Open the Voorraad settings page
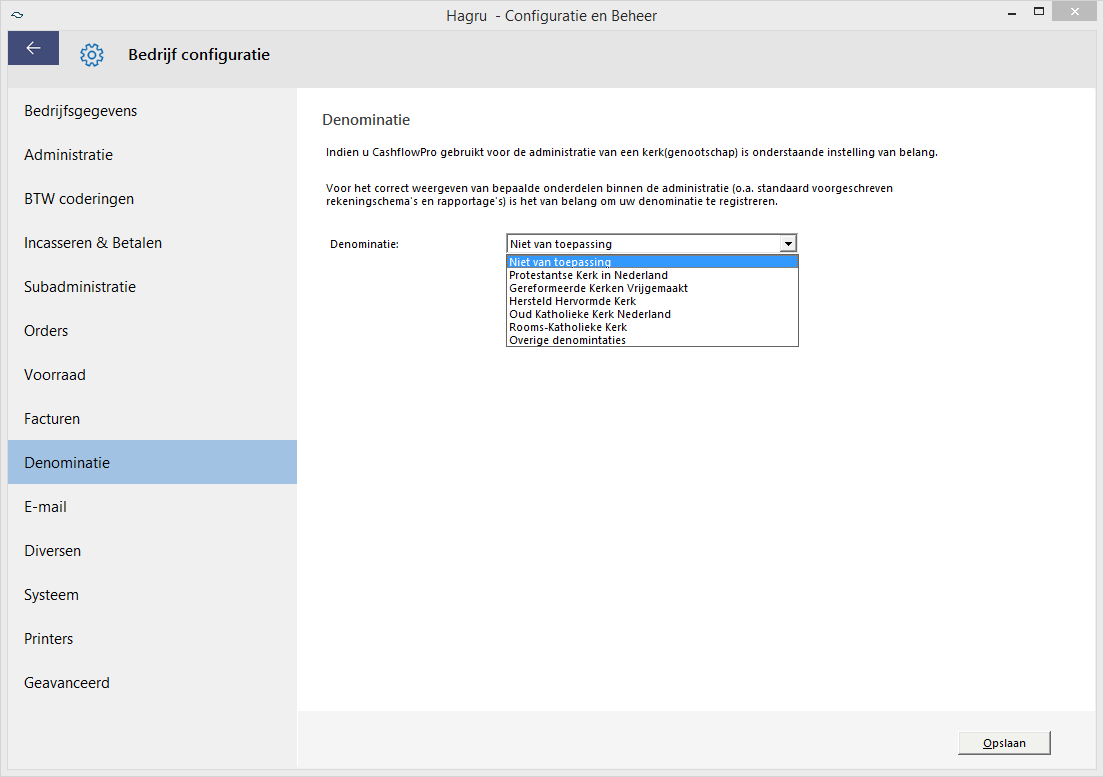The width and height of the screenshot is (1104, 777). click(x=152, y=374)
